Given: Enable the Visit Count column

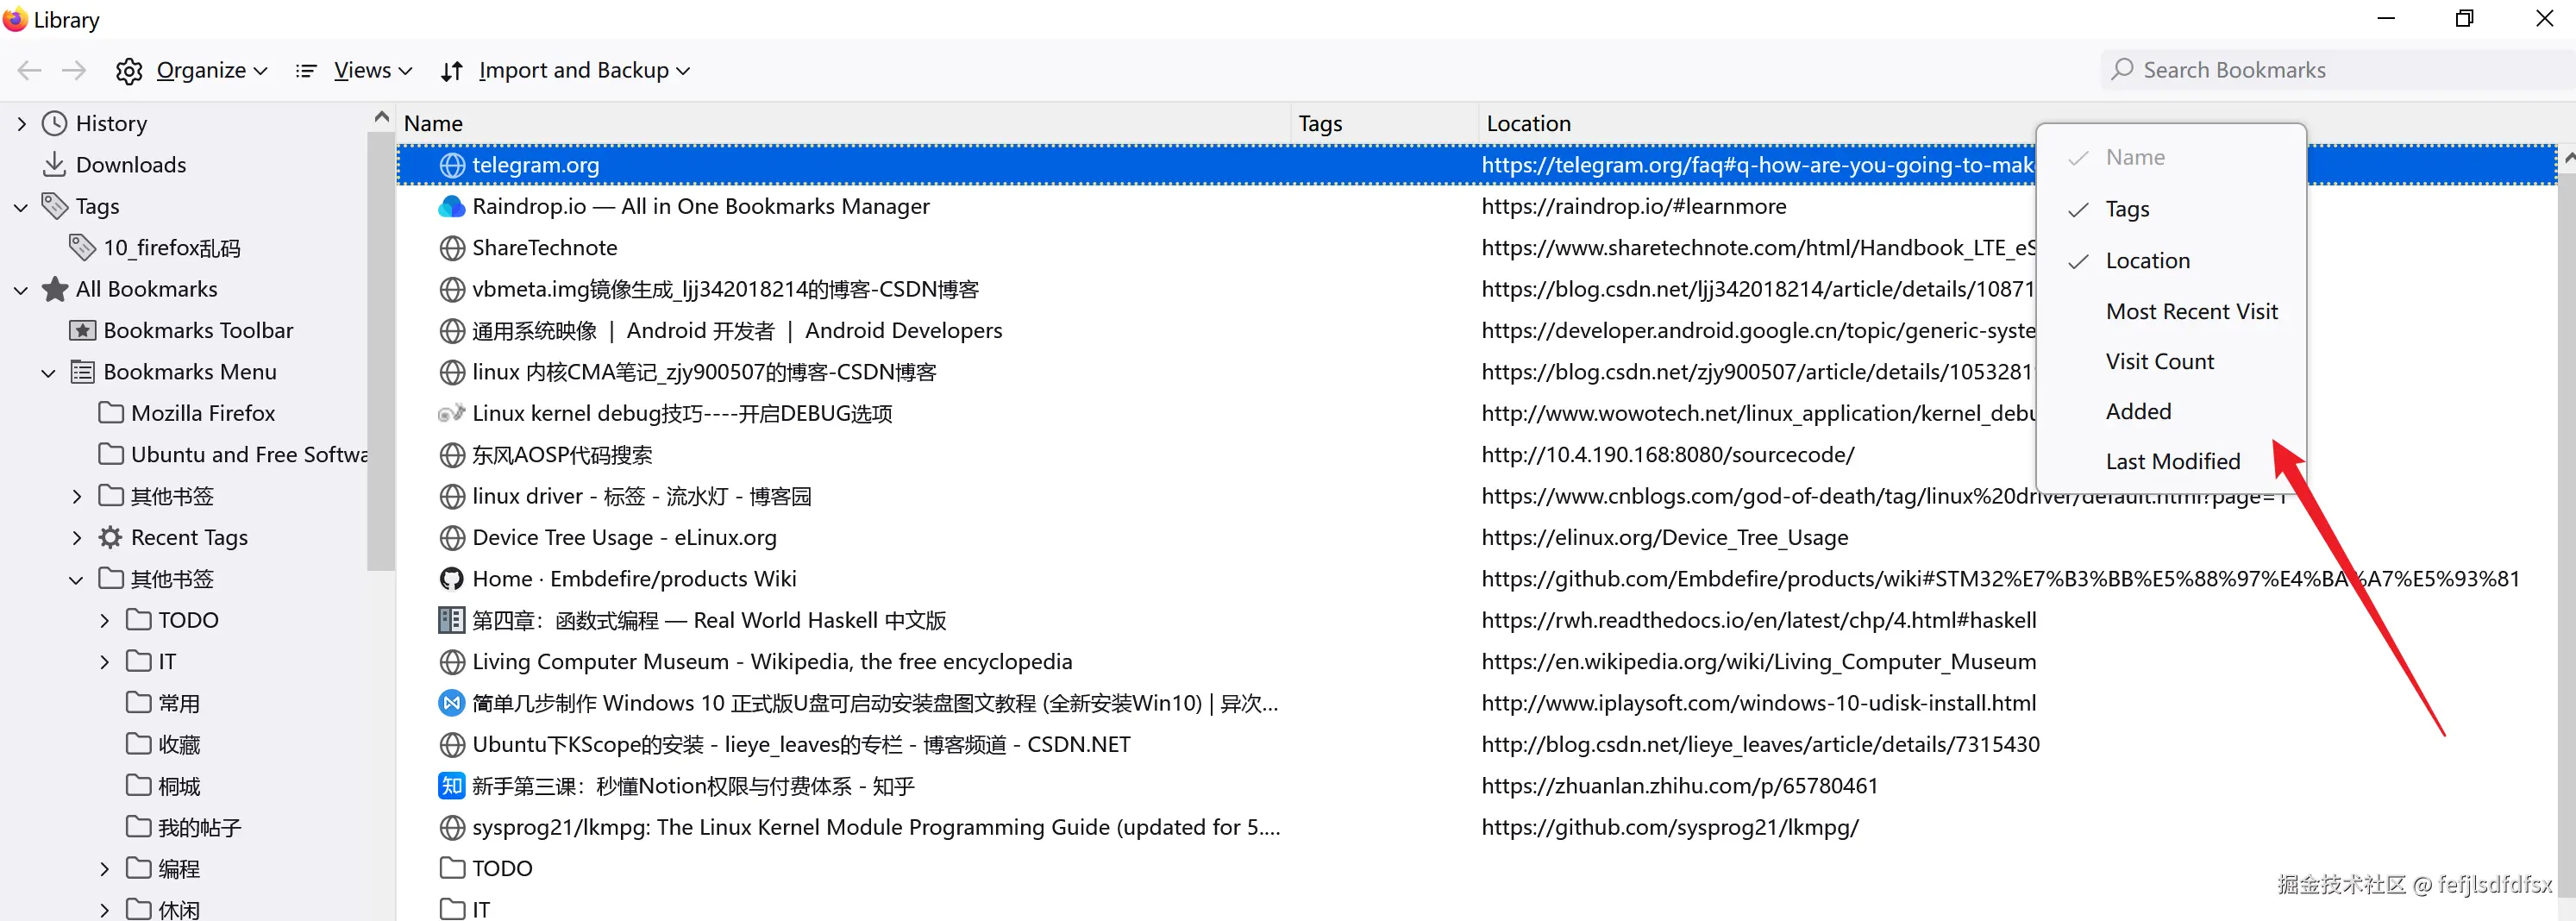Looking at the screenshot, I should [2159, 361].
